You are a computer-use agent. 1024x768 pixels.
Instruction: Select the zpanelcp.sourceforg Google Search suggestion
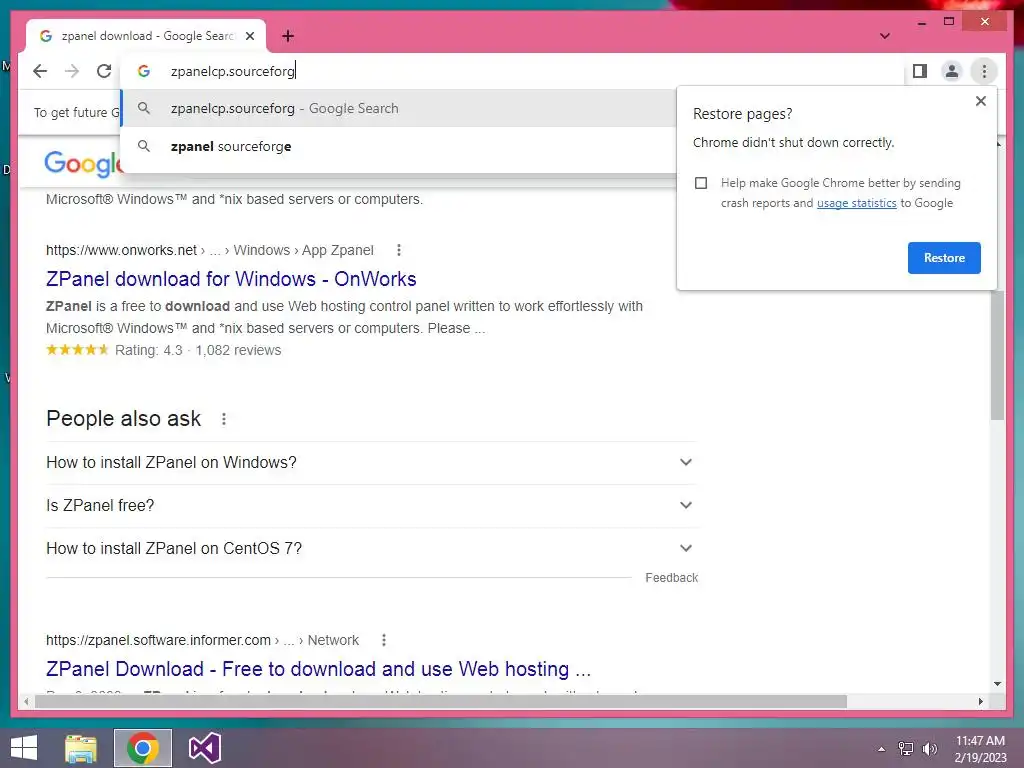pos(398,108)
